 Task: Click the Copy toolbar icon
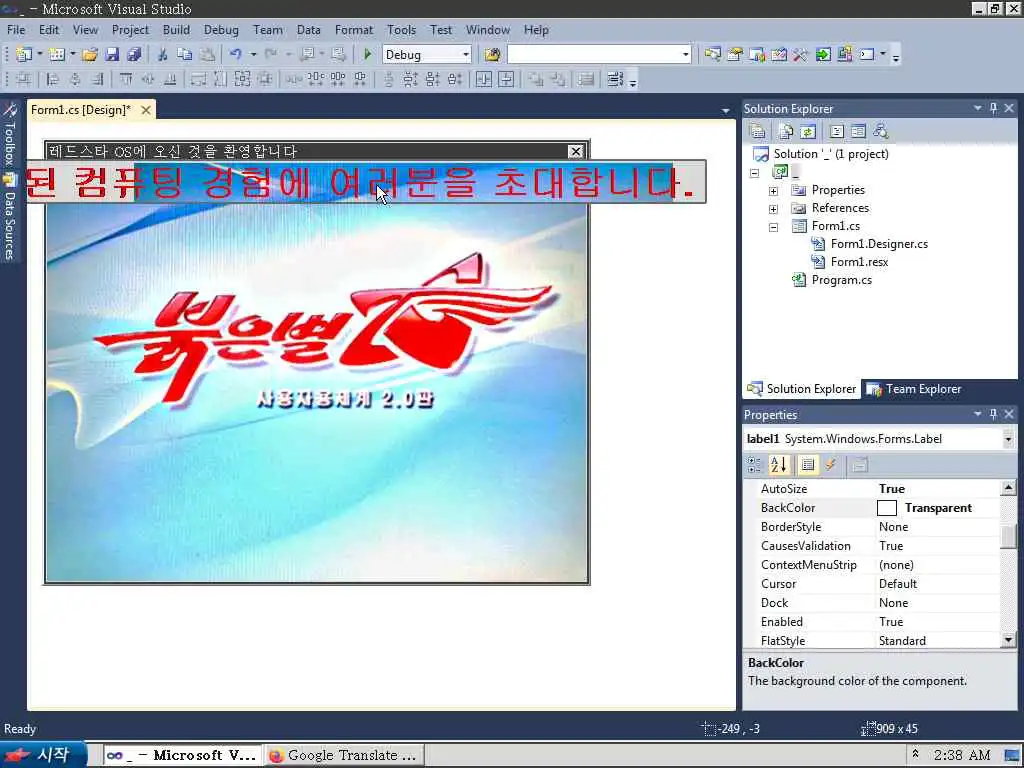tap(185, 55)
